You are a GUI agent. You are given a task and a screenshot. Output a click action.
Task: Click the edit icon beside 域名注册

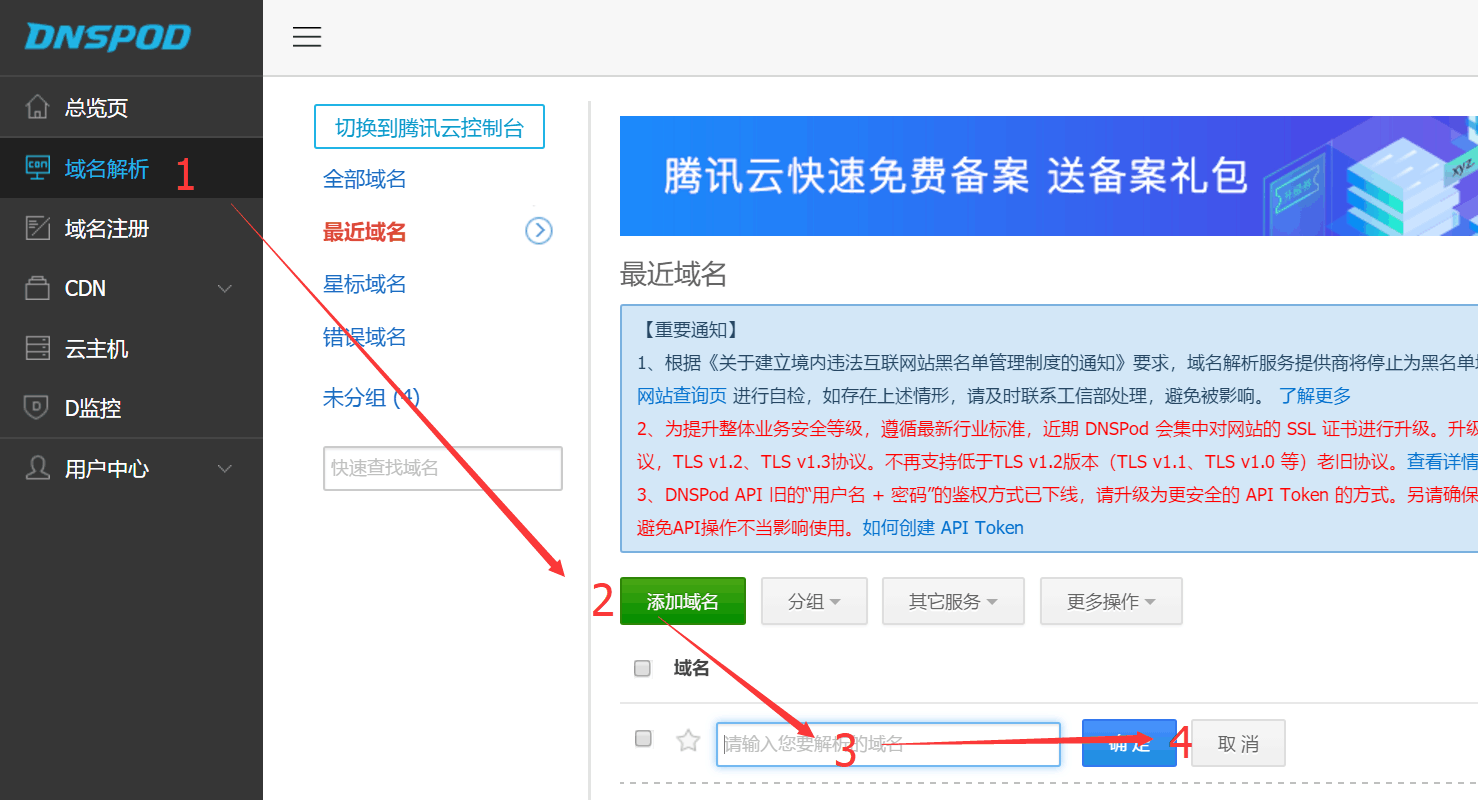click(37, 228)
